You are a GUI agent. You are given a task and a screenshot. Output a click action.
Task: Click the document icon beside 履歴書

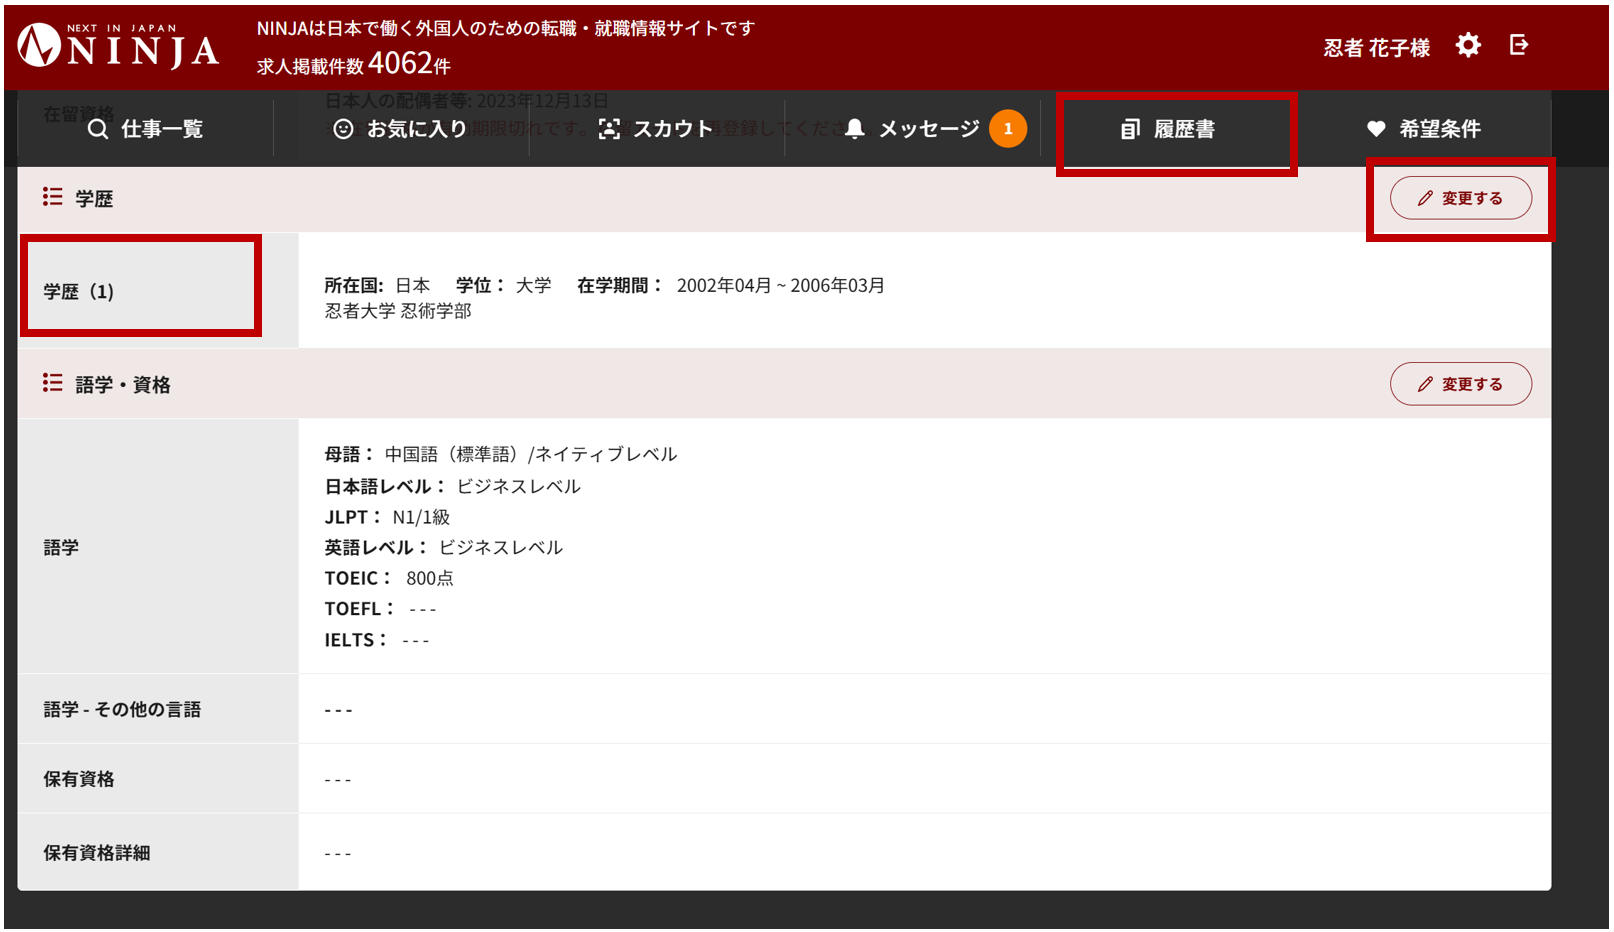pos(1130,129)
